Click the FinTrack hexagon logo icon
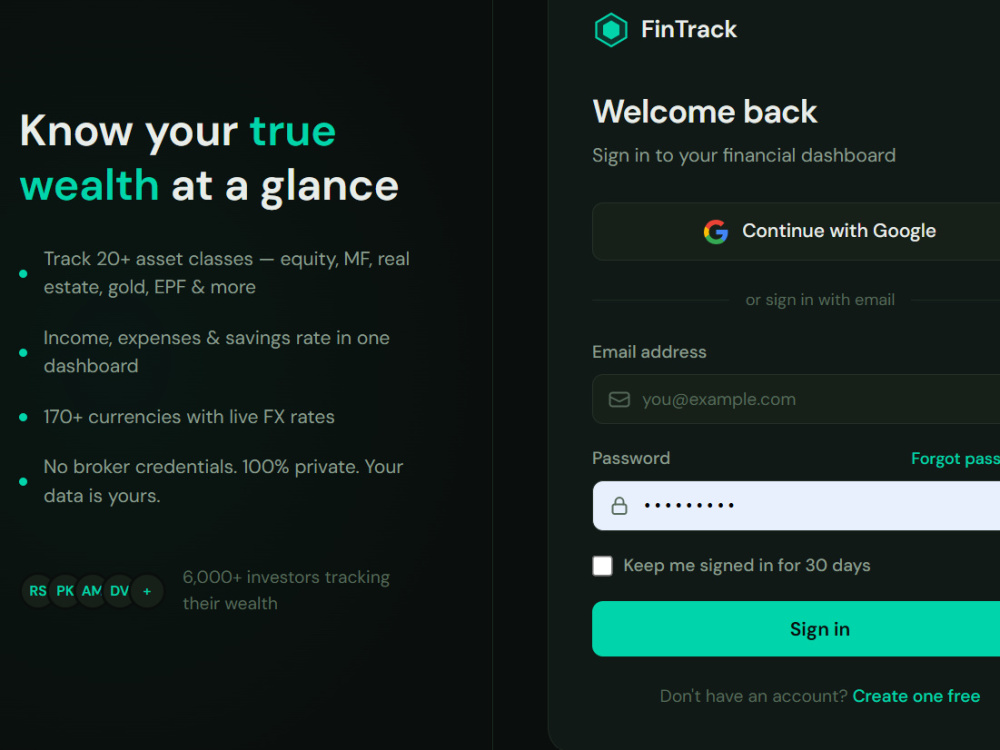This screenshot has height=750, width=1000. coord(611,29)
